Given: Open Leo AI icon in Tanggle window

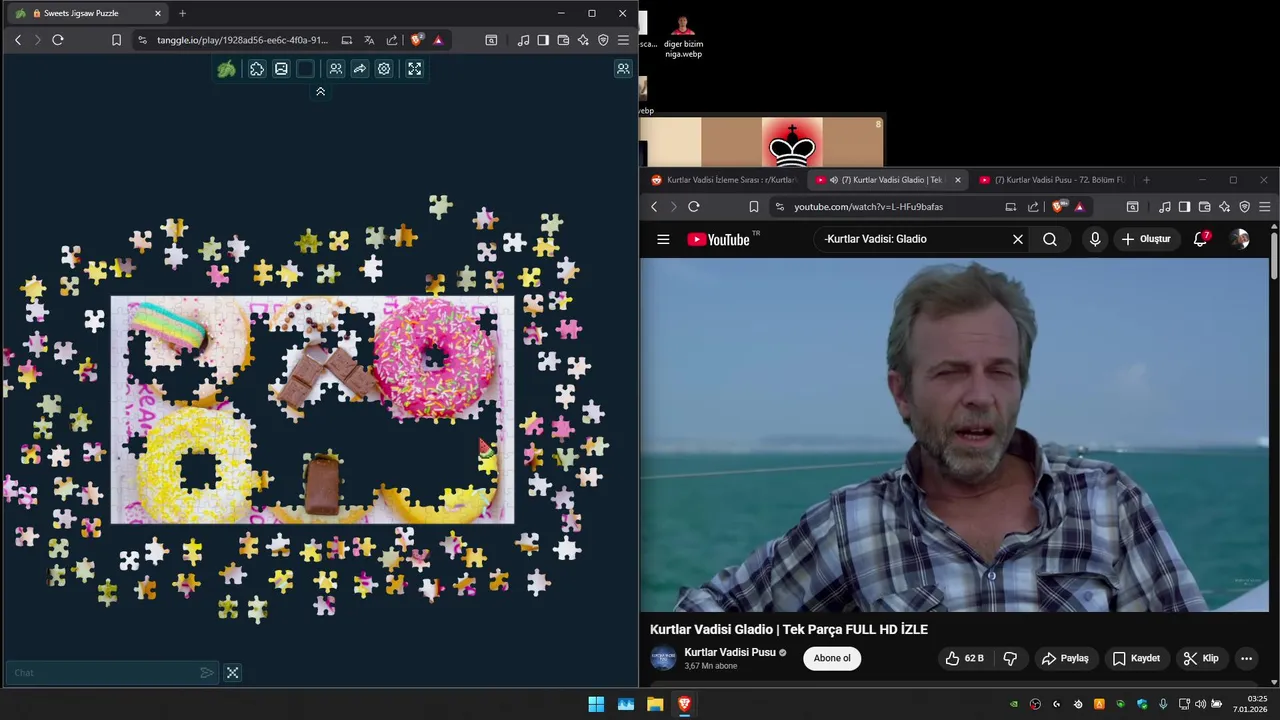Looking at the screenshot, I should pyautogui.click(x=583, y=40).
